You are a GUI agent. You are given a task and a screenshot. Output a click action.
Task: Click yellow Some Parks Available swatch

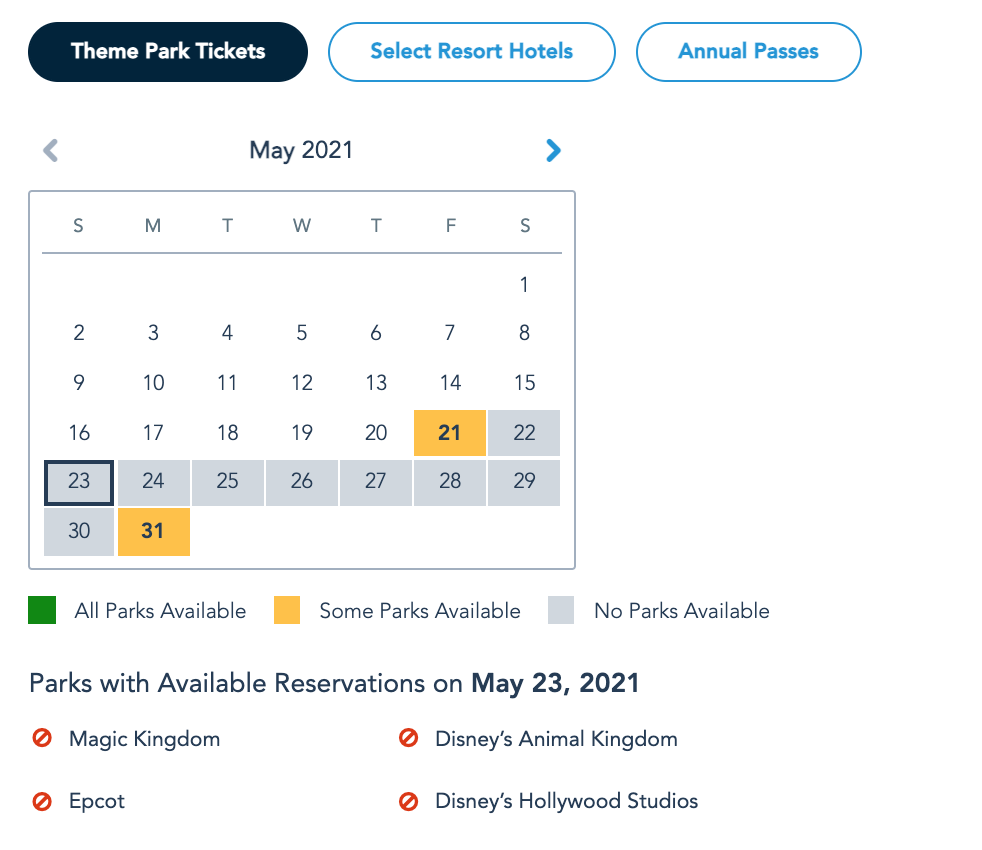pyautogui.click(x=287, y=610)
